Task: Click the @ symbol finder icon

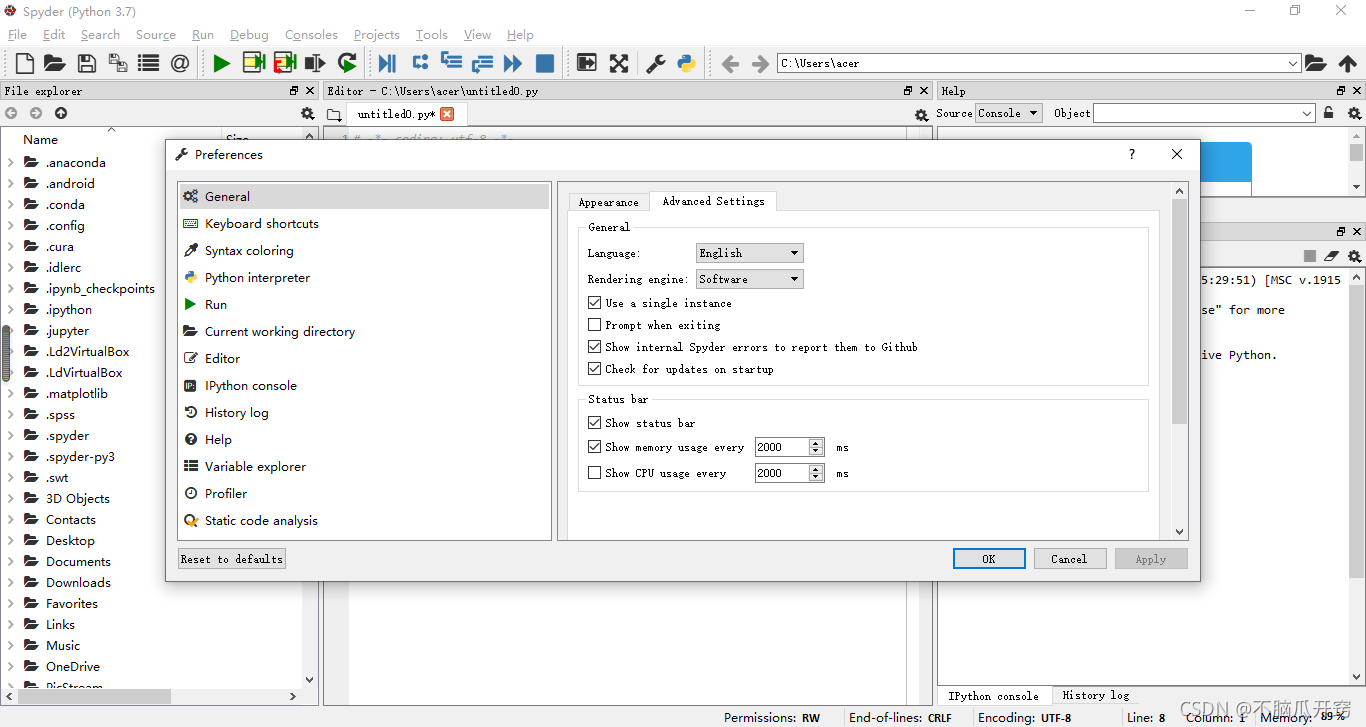Action: (x=180, y=63)
